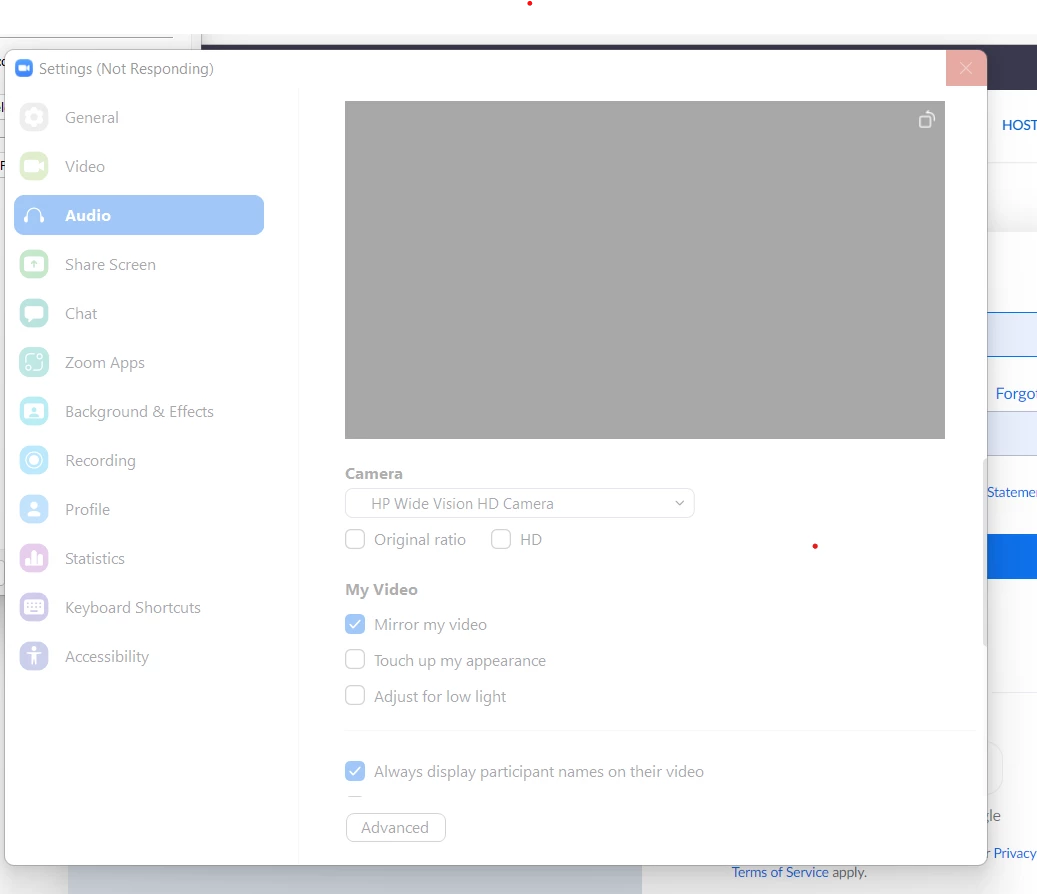Enable the Original ratio checkbox

pos(355,540)
